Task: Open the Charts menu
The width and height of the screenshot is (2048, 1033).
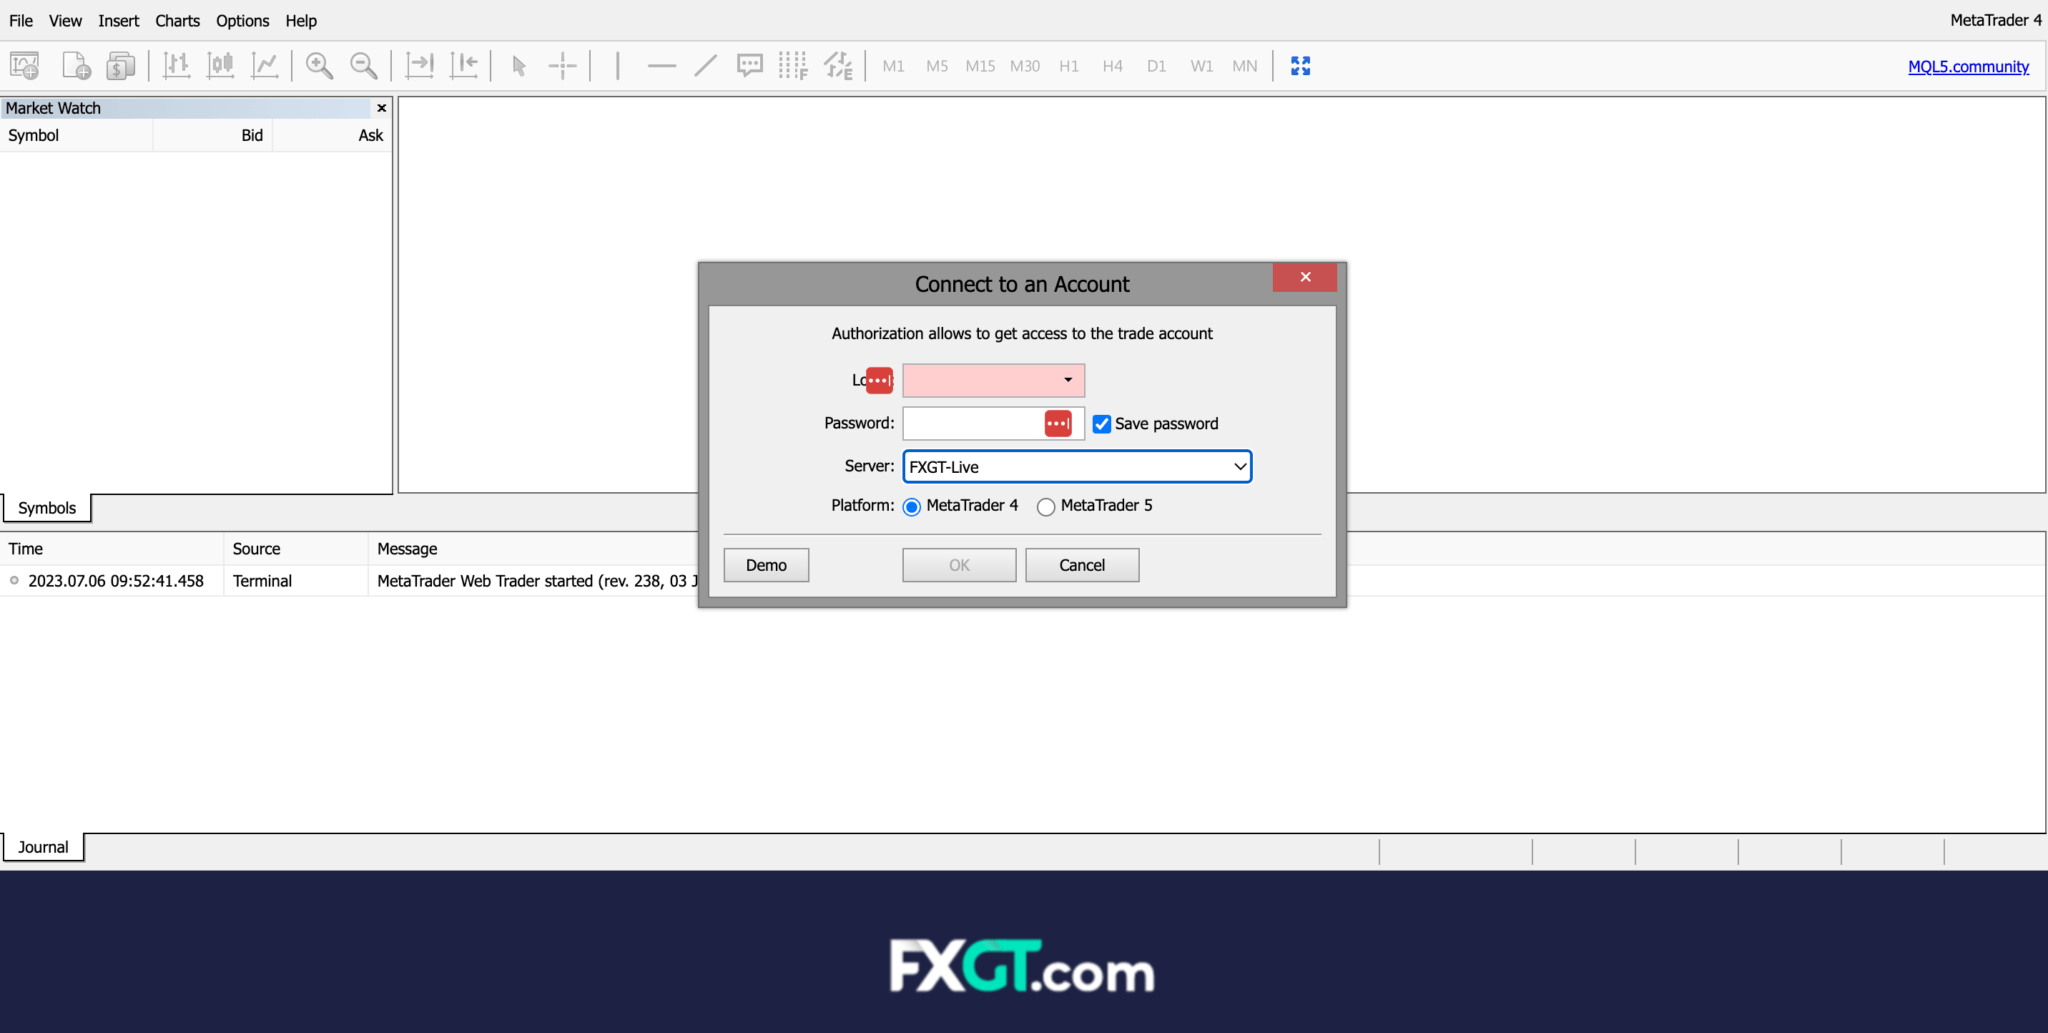Action: click(177, 20)
